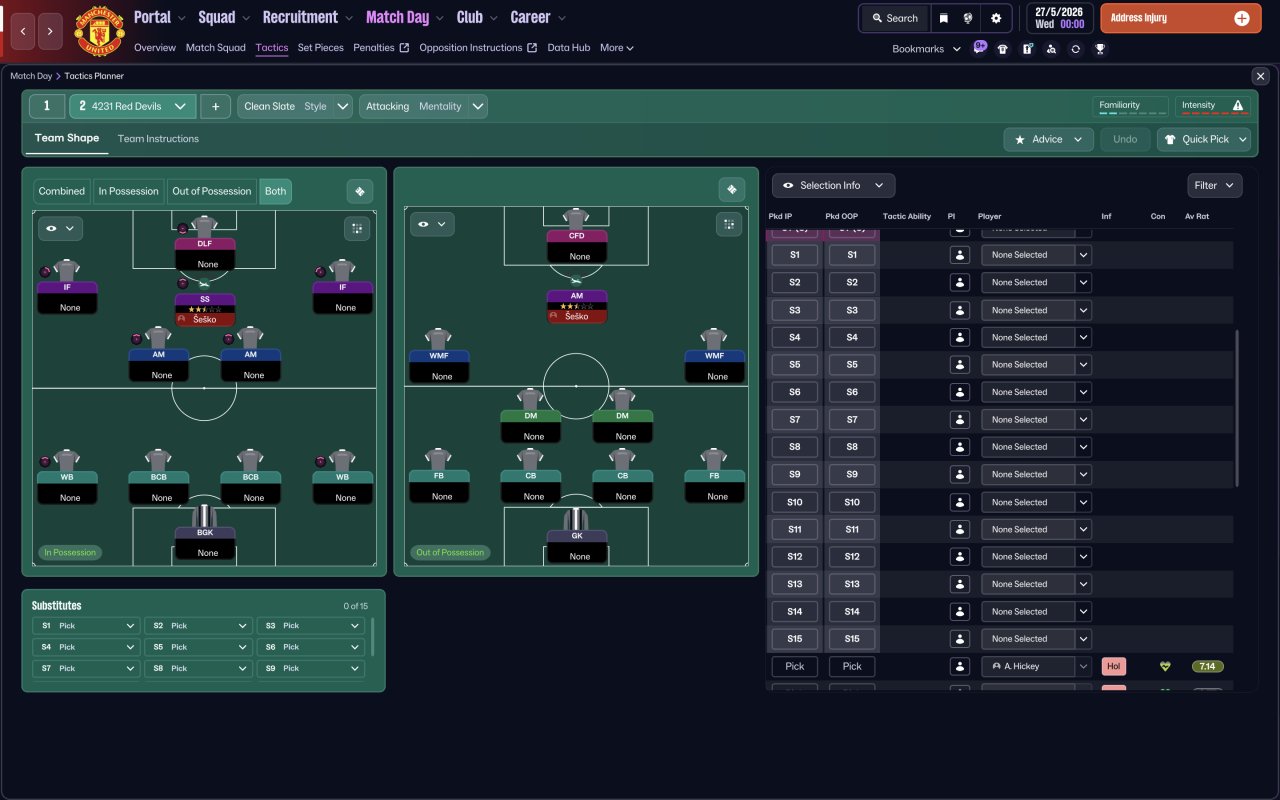
Task: Switch the pitch view to Out of Possession
Action: [x=212, y=191]
